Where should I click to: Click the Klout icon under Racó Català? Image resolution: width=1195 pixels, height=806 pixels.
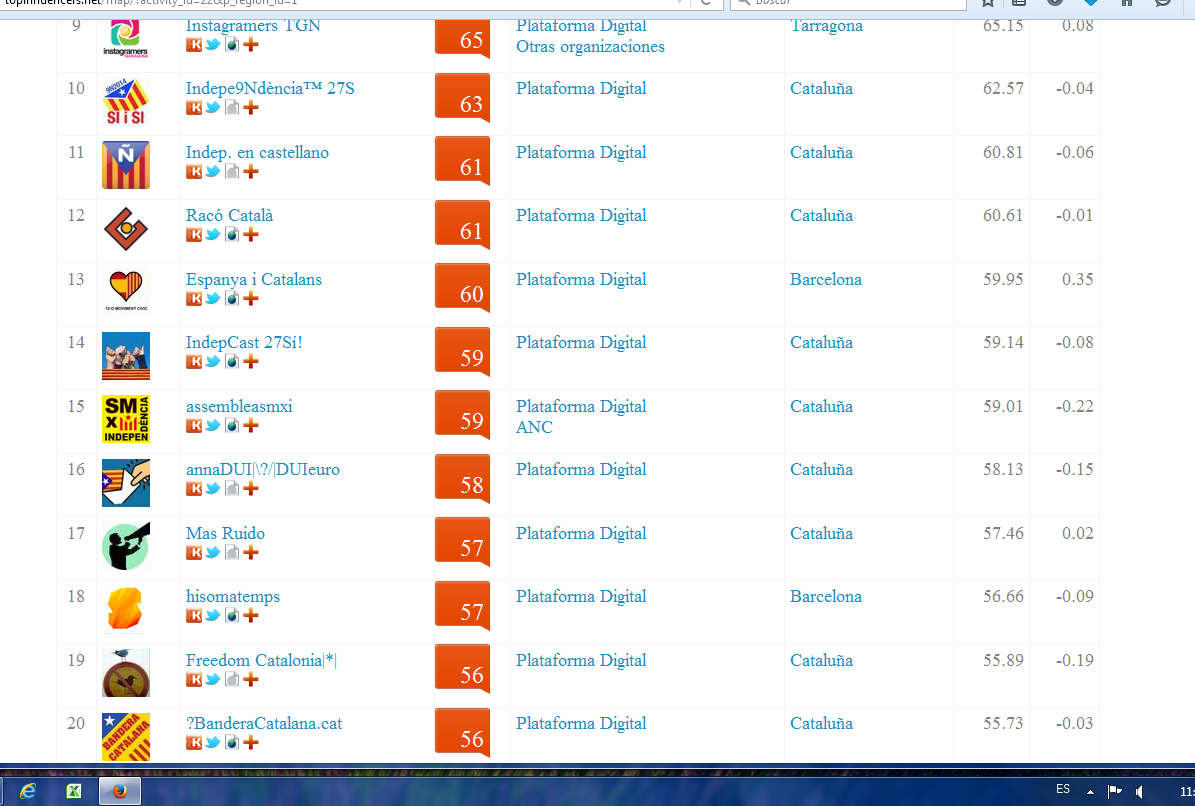pos(194,235)
